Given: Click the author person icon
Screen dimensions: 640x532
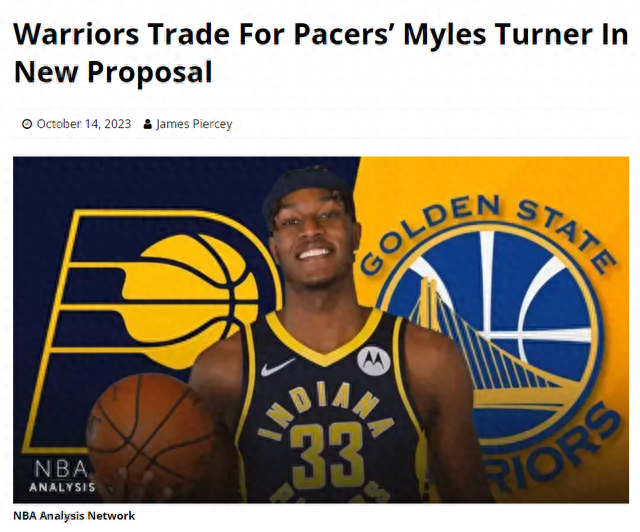Looking at the screenshot, I should click(148, 124).
